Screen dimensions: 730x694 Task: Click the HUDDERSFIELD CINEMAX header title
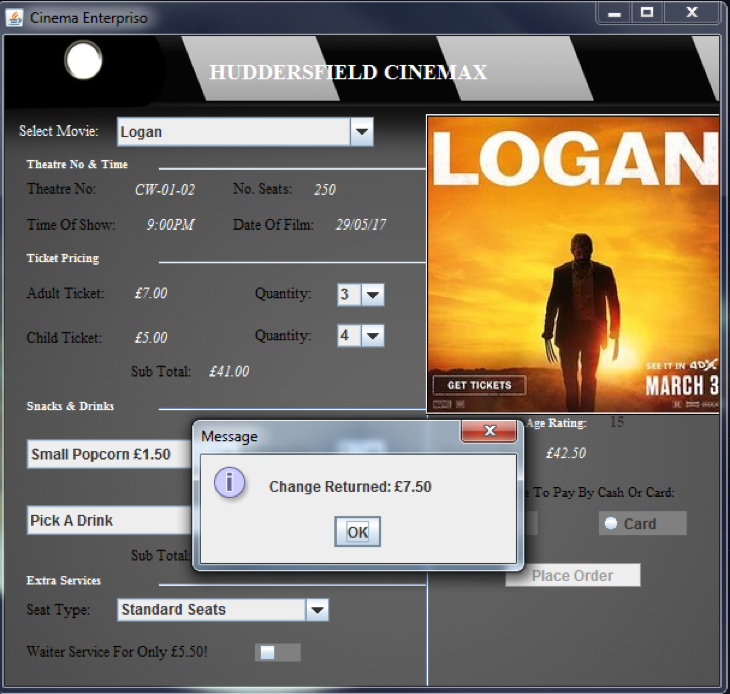coord(348,72)
